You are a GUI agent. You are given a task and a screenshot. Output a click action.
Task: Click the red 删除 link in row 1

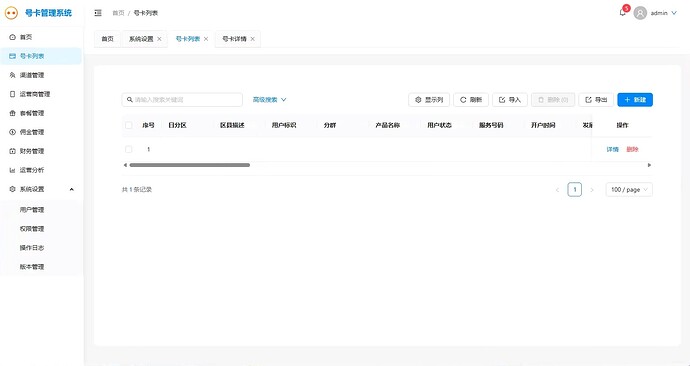[632, 150]
